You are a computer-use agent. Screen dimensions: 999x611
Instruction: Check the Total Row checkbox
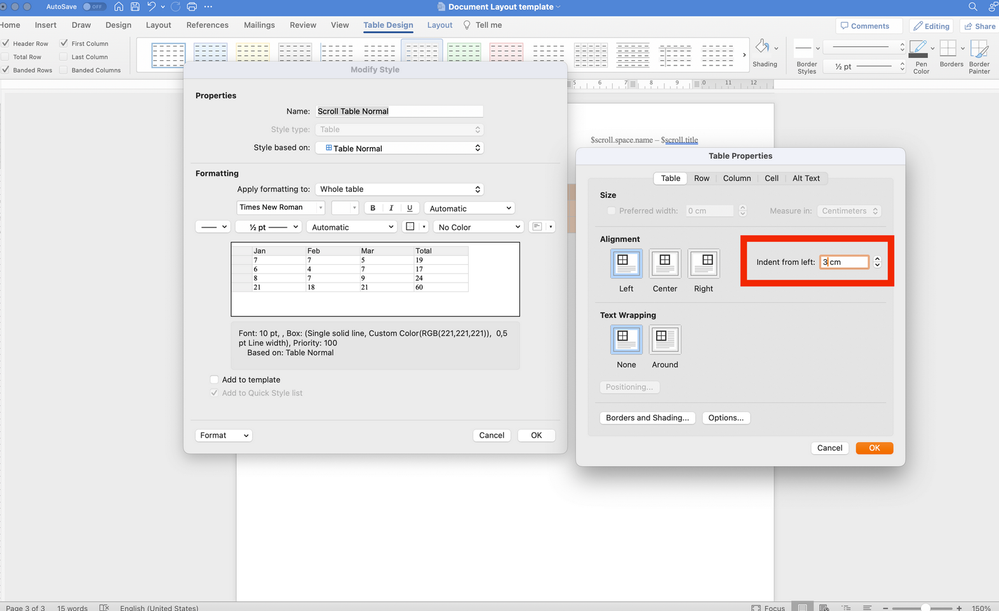[x=5, y=57]
